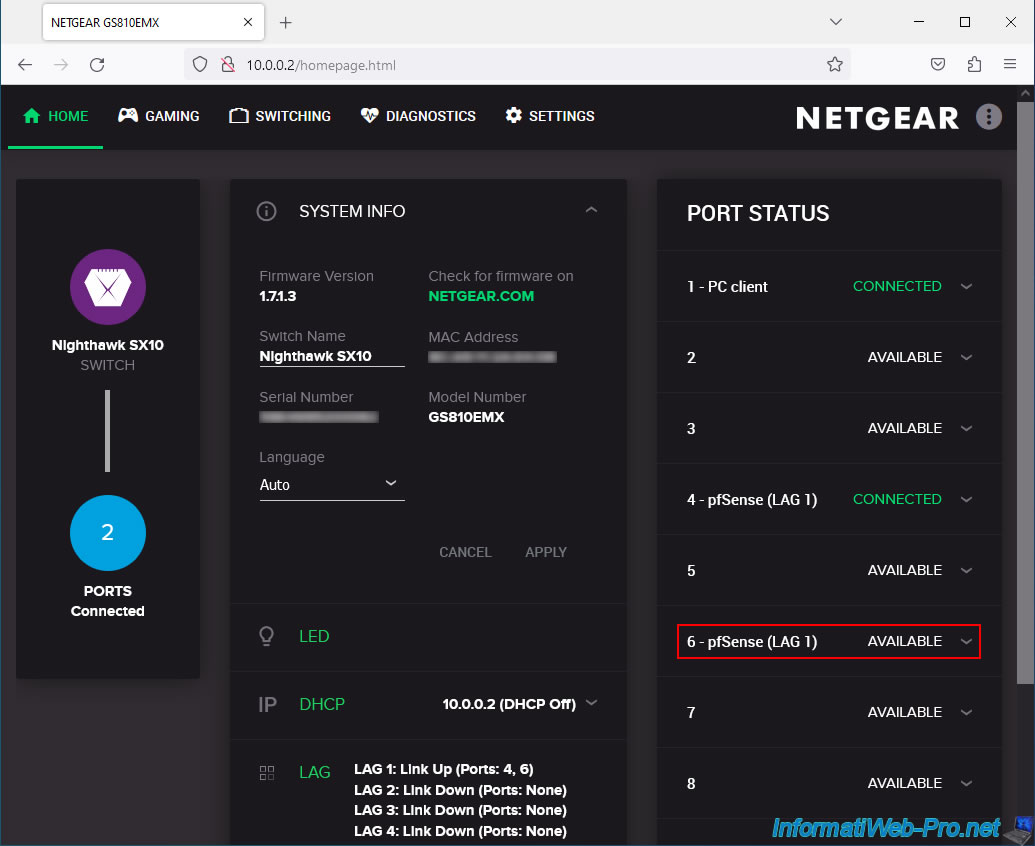Click the browser address bar URL

[x=321, y=65]
